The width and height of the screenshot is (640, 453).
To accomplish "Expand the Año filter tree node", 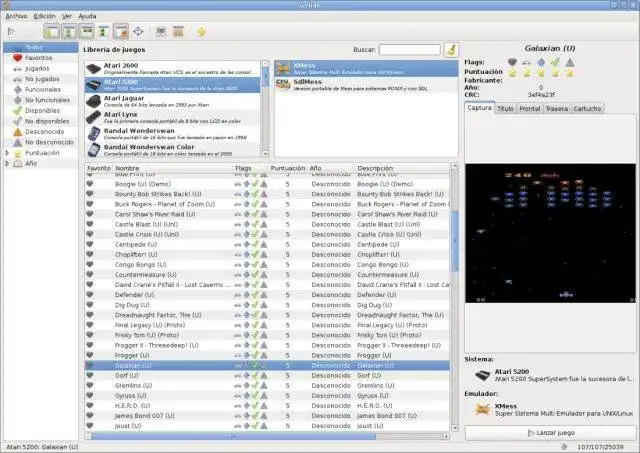I will [7, 163].
